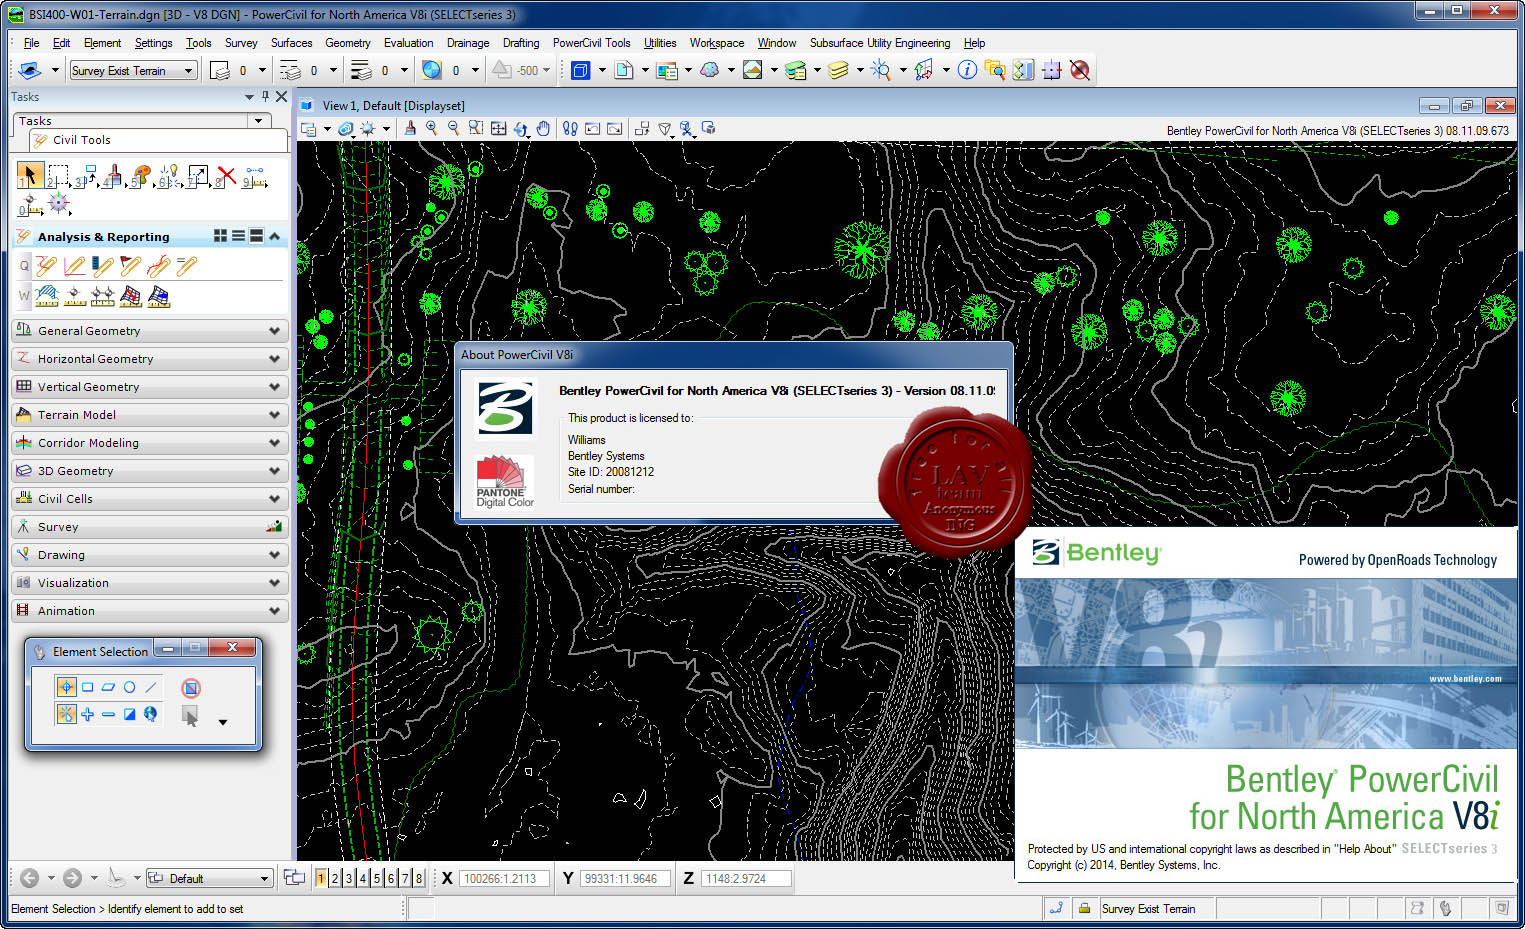Toggle view 3 button in view groups
Screen dimensions: 1525x929
pyautogui.click(x=349, y=878)
